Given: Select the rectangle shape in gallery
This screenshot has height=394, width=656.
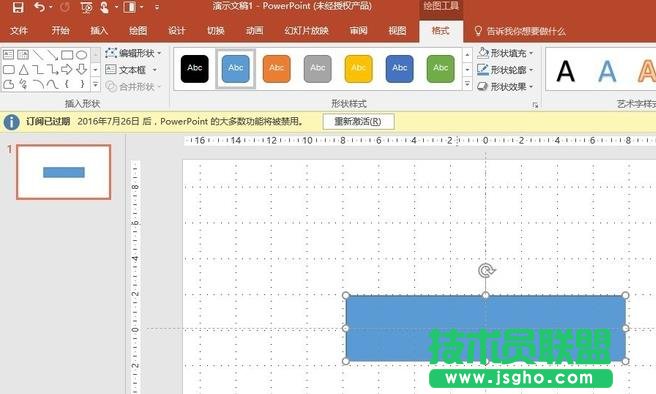Looking at the screenshot, I should click(x=67, y=54).
